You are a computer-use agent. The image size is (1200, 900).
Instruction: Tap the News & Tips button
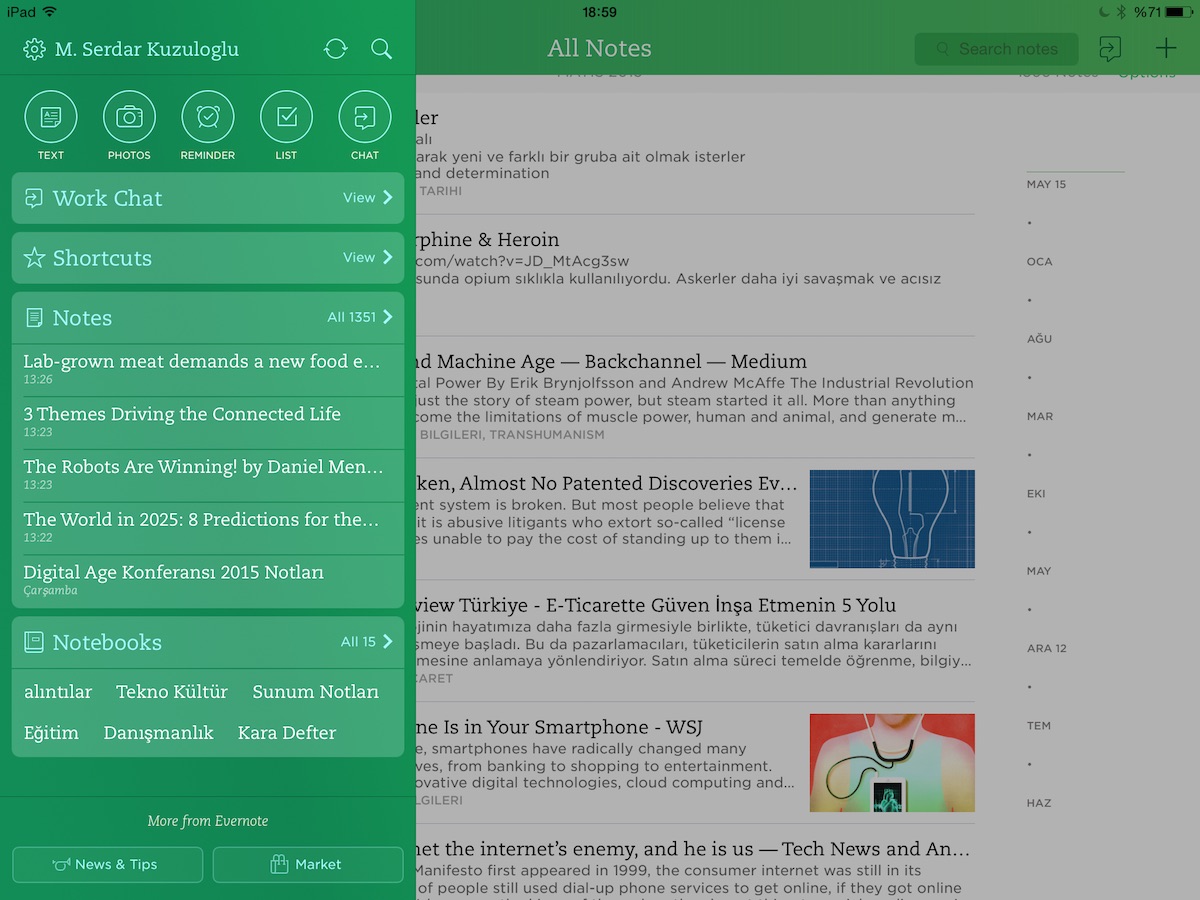tap(108, 865)
